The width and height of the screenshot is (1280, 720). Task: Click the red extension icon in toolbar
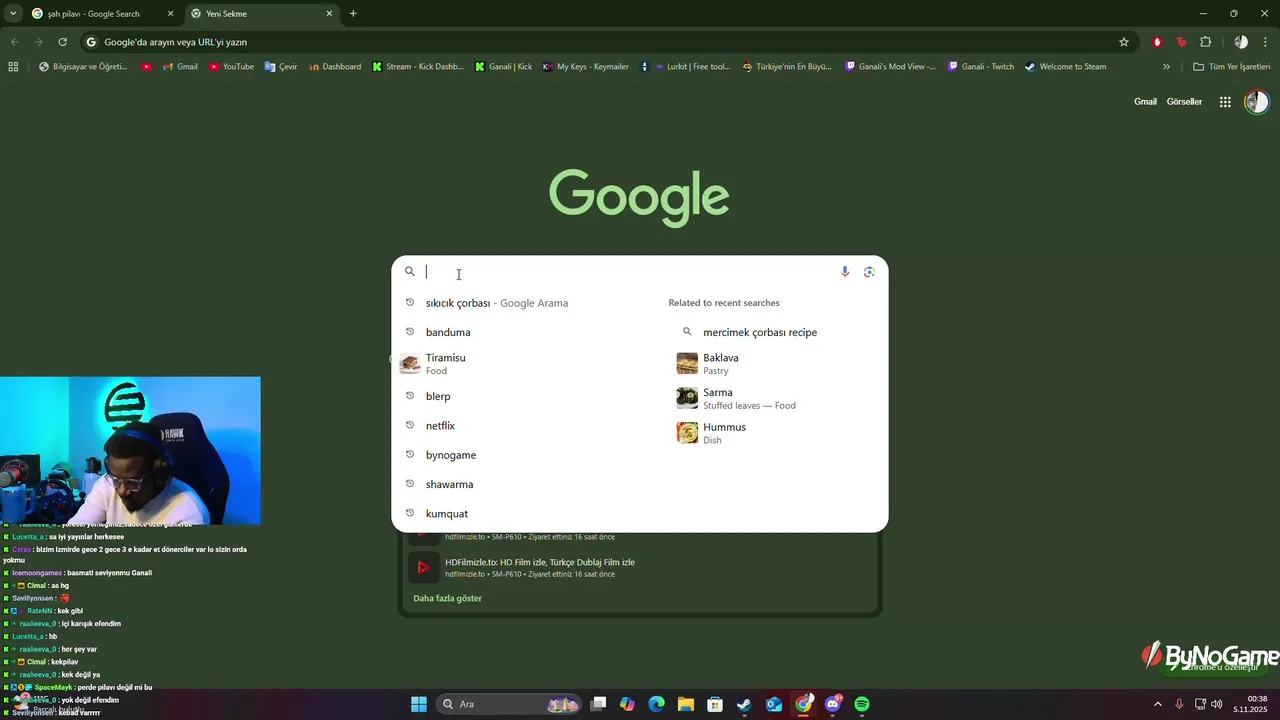tap(1157, 42)
